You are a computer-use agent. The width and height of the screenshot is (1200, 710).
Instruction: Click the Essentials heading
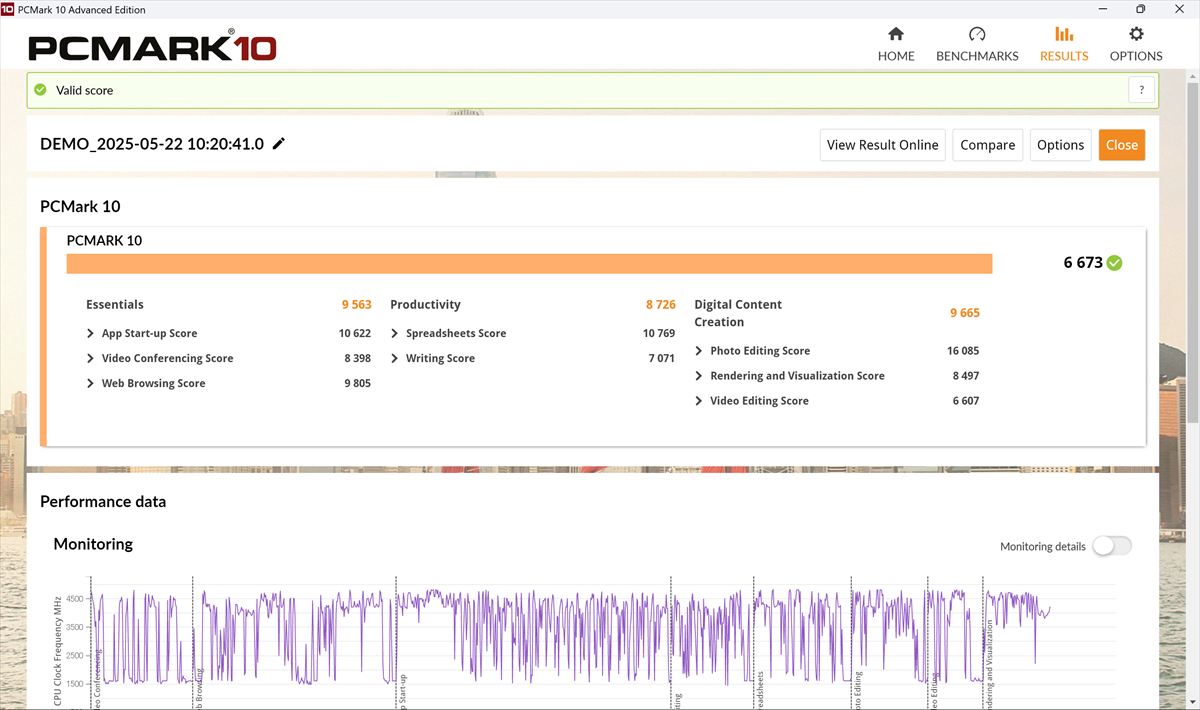[x=115, y=305]
